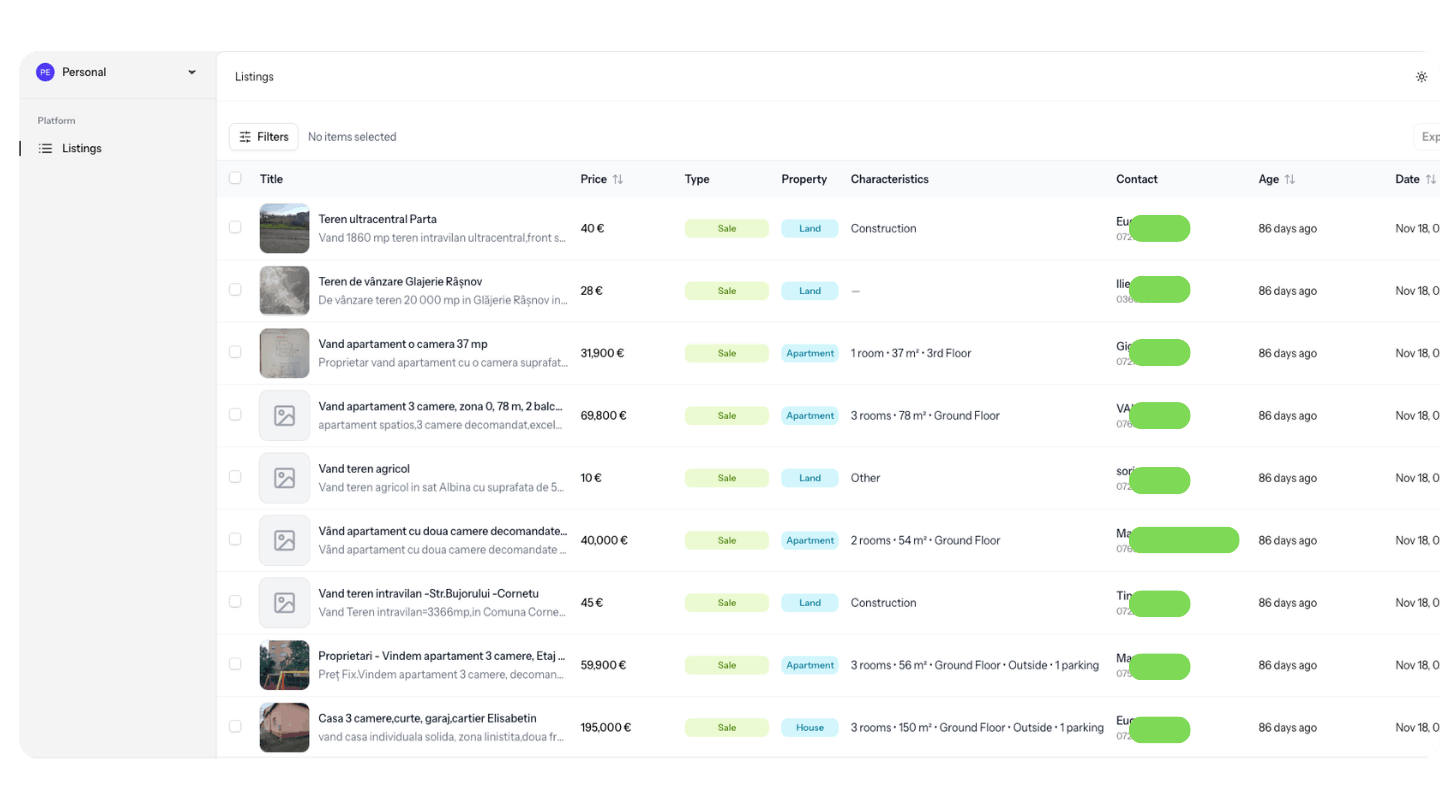The height and width of the screenshot is (810, 1440).
Task: Open thumbnail of Proprietari Vindem apartament listing
Action: coord(284,665)
